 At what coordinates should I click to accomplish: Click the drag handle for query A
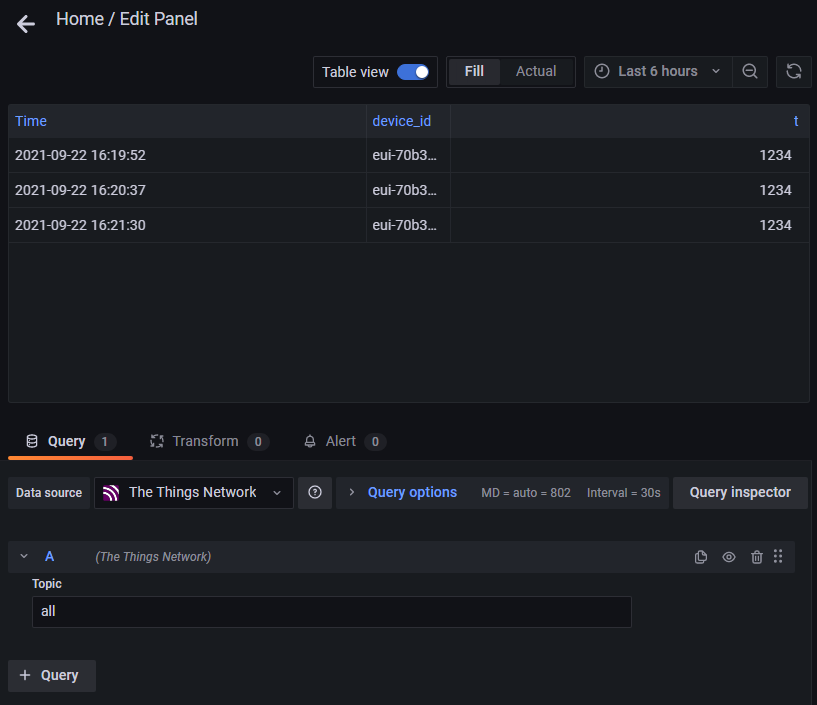[778, 557]
